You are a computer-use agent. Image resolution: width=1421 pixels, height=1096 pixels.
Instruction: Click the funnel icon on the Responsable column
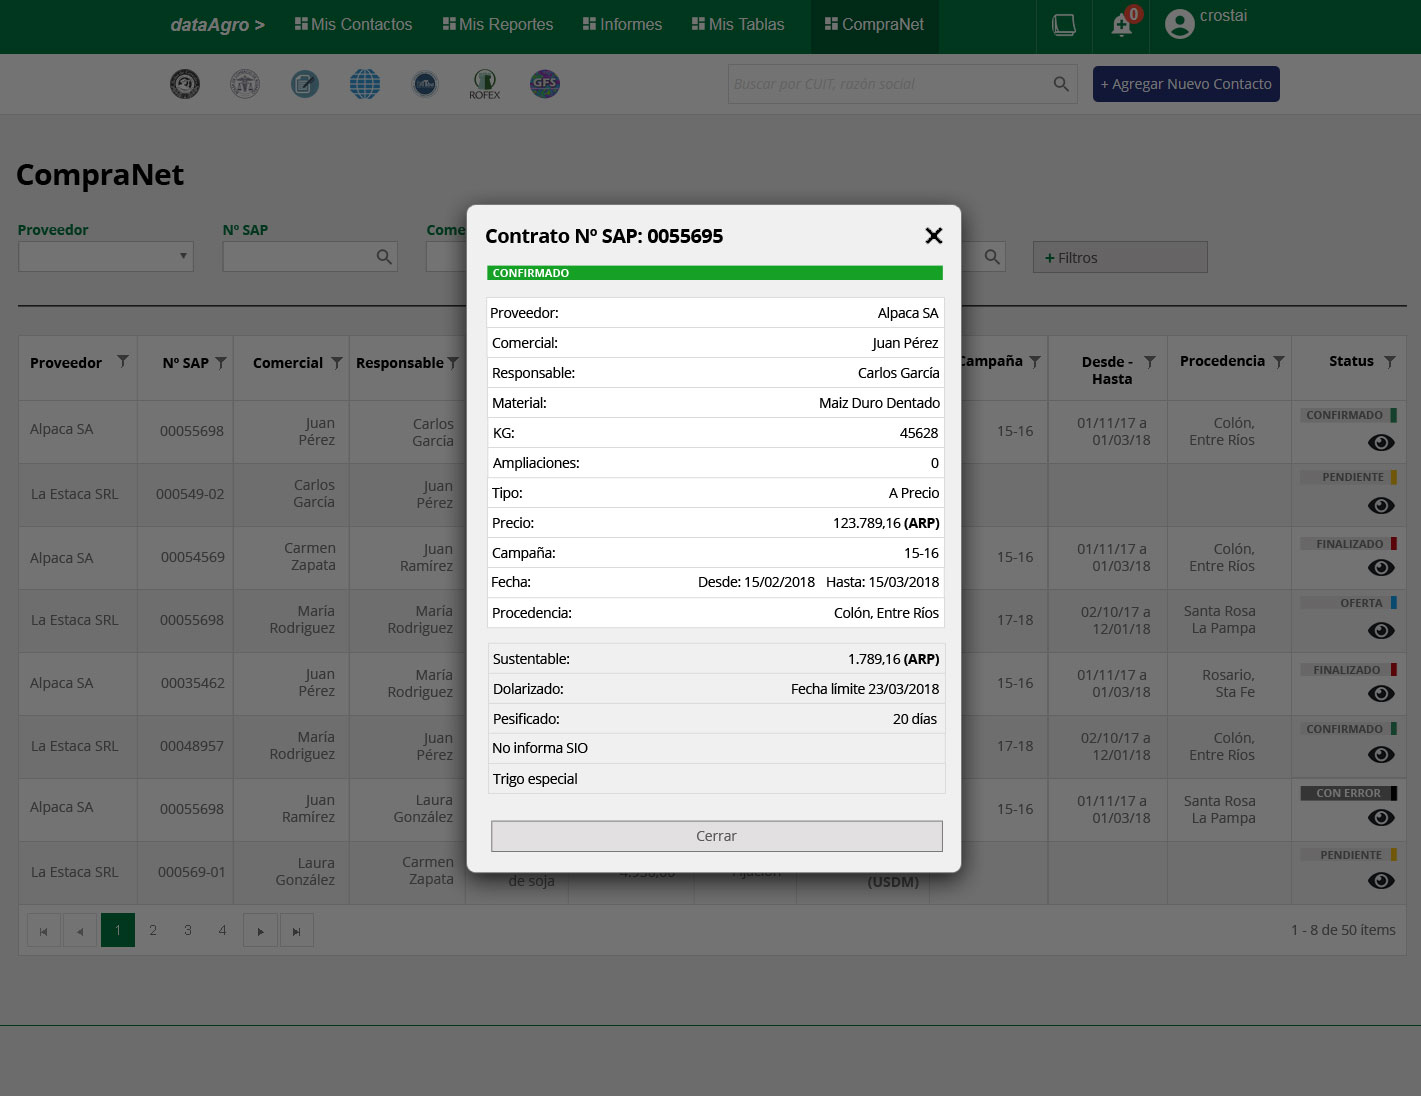453,363
